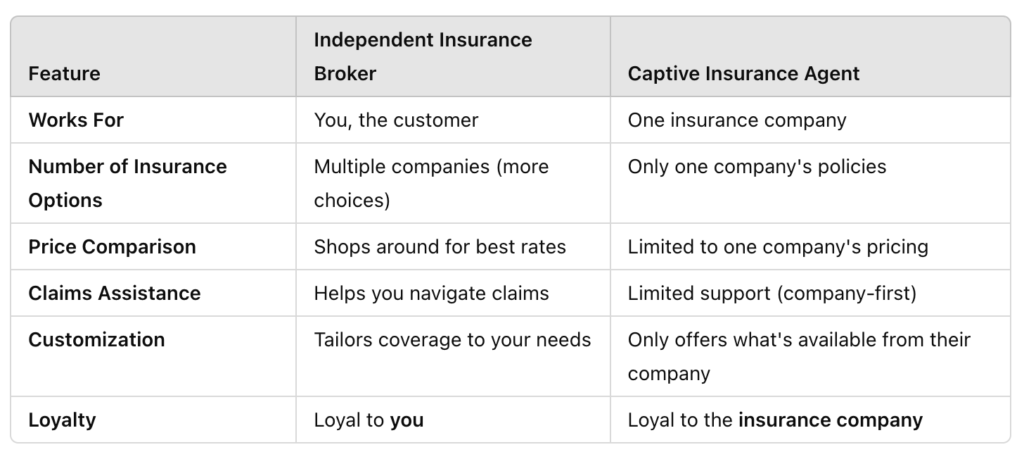Click "Tailors coverage to your needs" cell
Screen dimensions: 1024x459
tap(452, 340)
